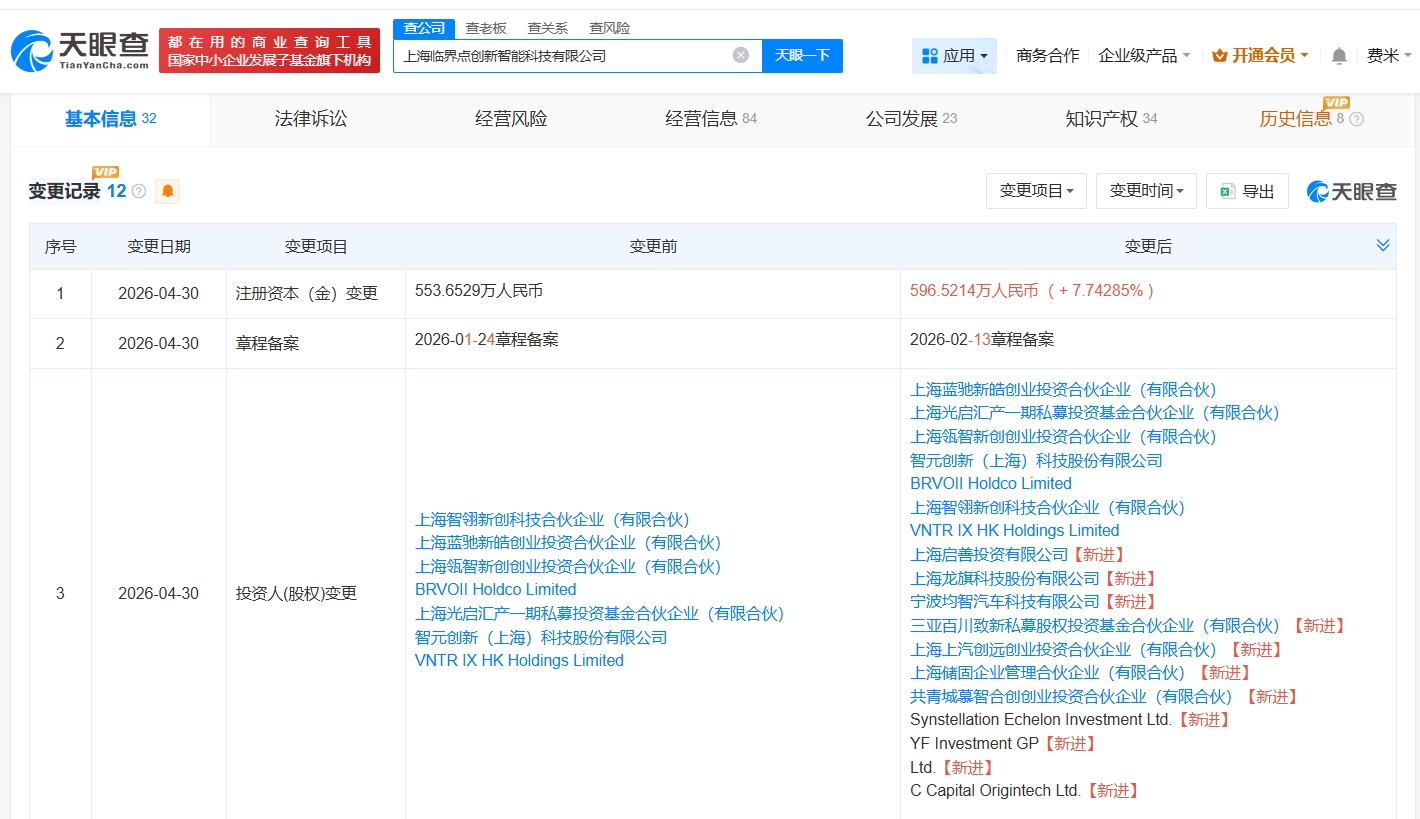Viewport: 1420px width, 819px height.
Task: Click the red business query tool banner
Action: [x=269, y=50]
